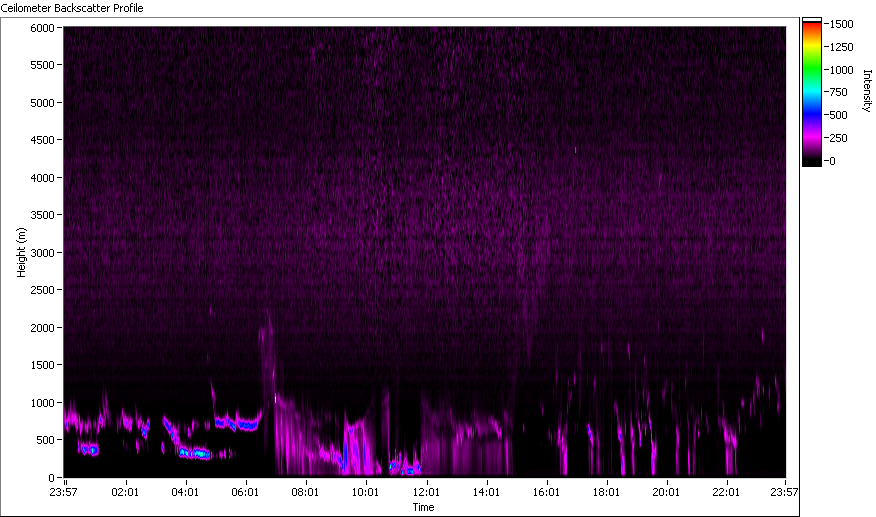Click the 23:57 end time label
Viewport: 876px width, 517px height.
pos(784,492)
